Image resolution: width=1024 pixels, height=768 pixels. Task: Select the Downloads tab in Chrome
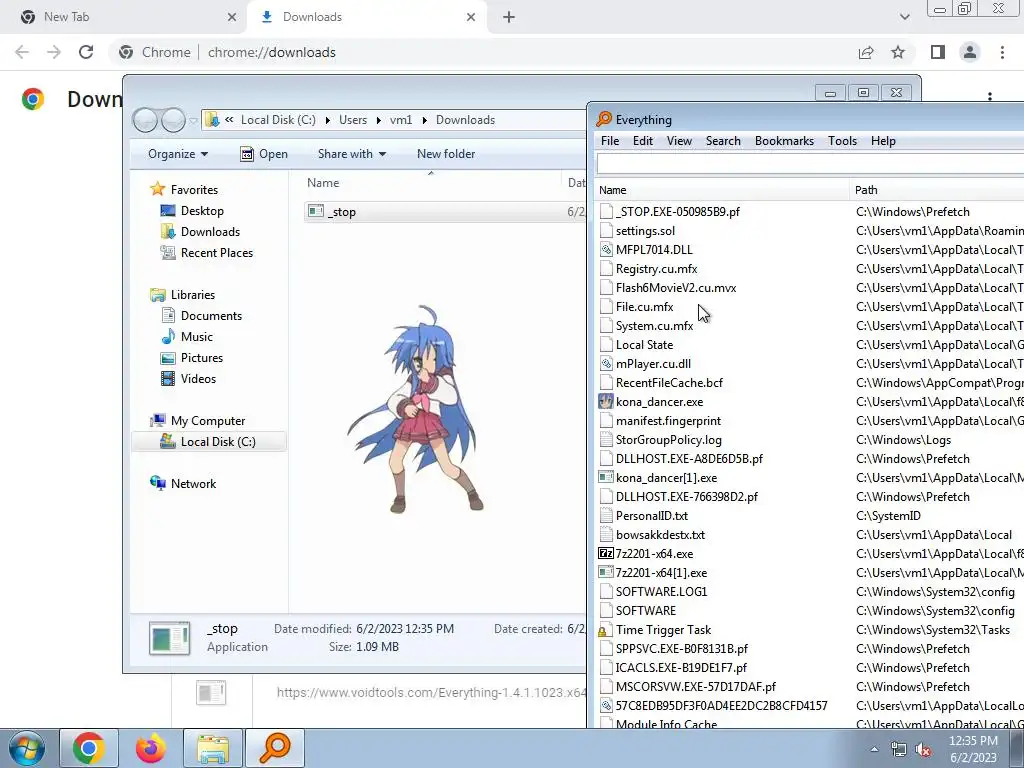367,17
